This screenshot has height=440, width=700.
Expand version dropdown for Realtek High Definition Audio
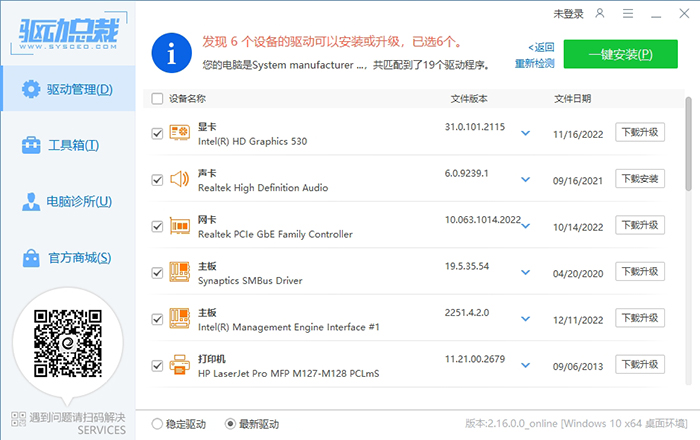coord(526,180)
